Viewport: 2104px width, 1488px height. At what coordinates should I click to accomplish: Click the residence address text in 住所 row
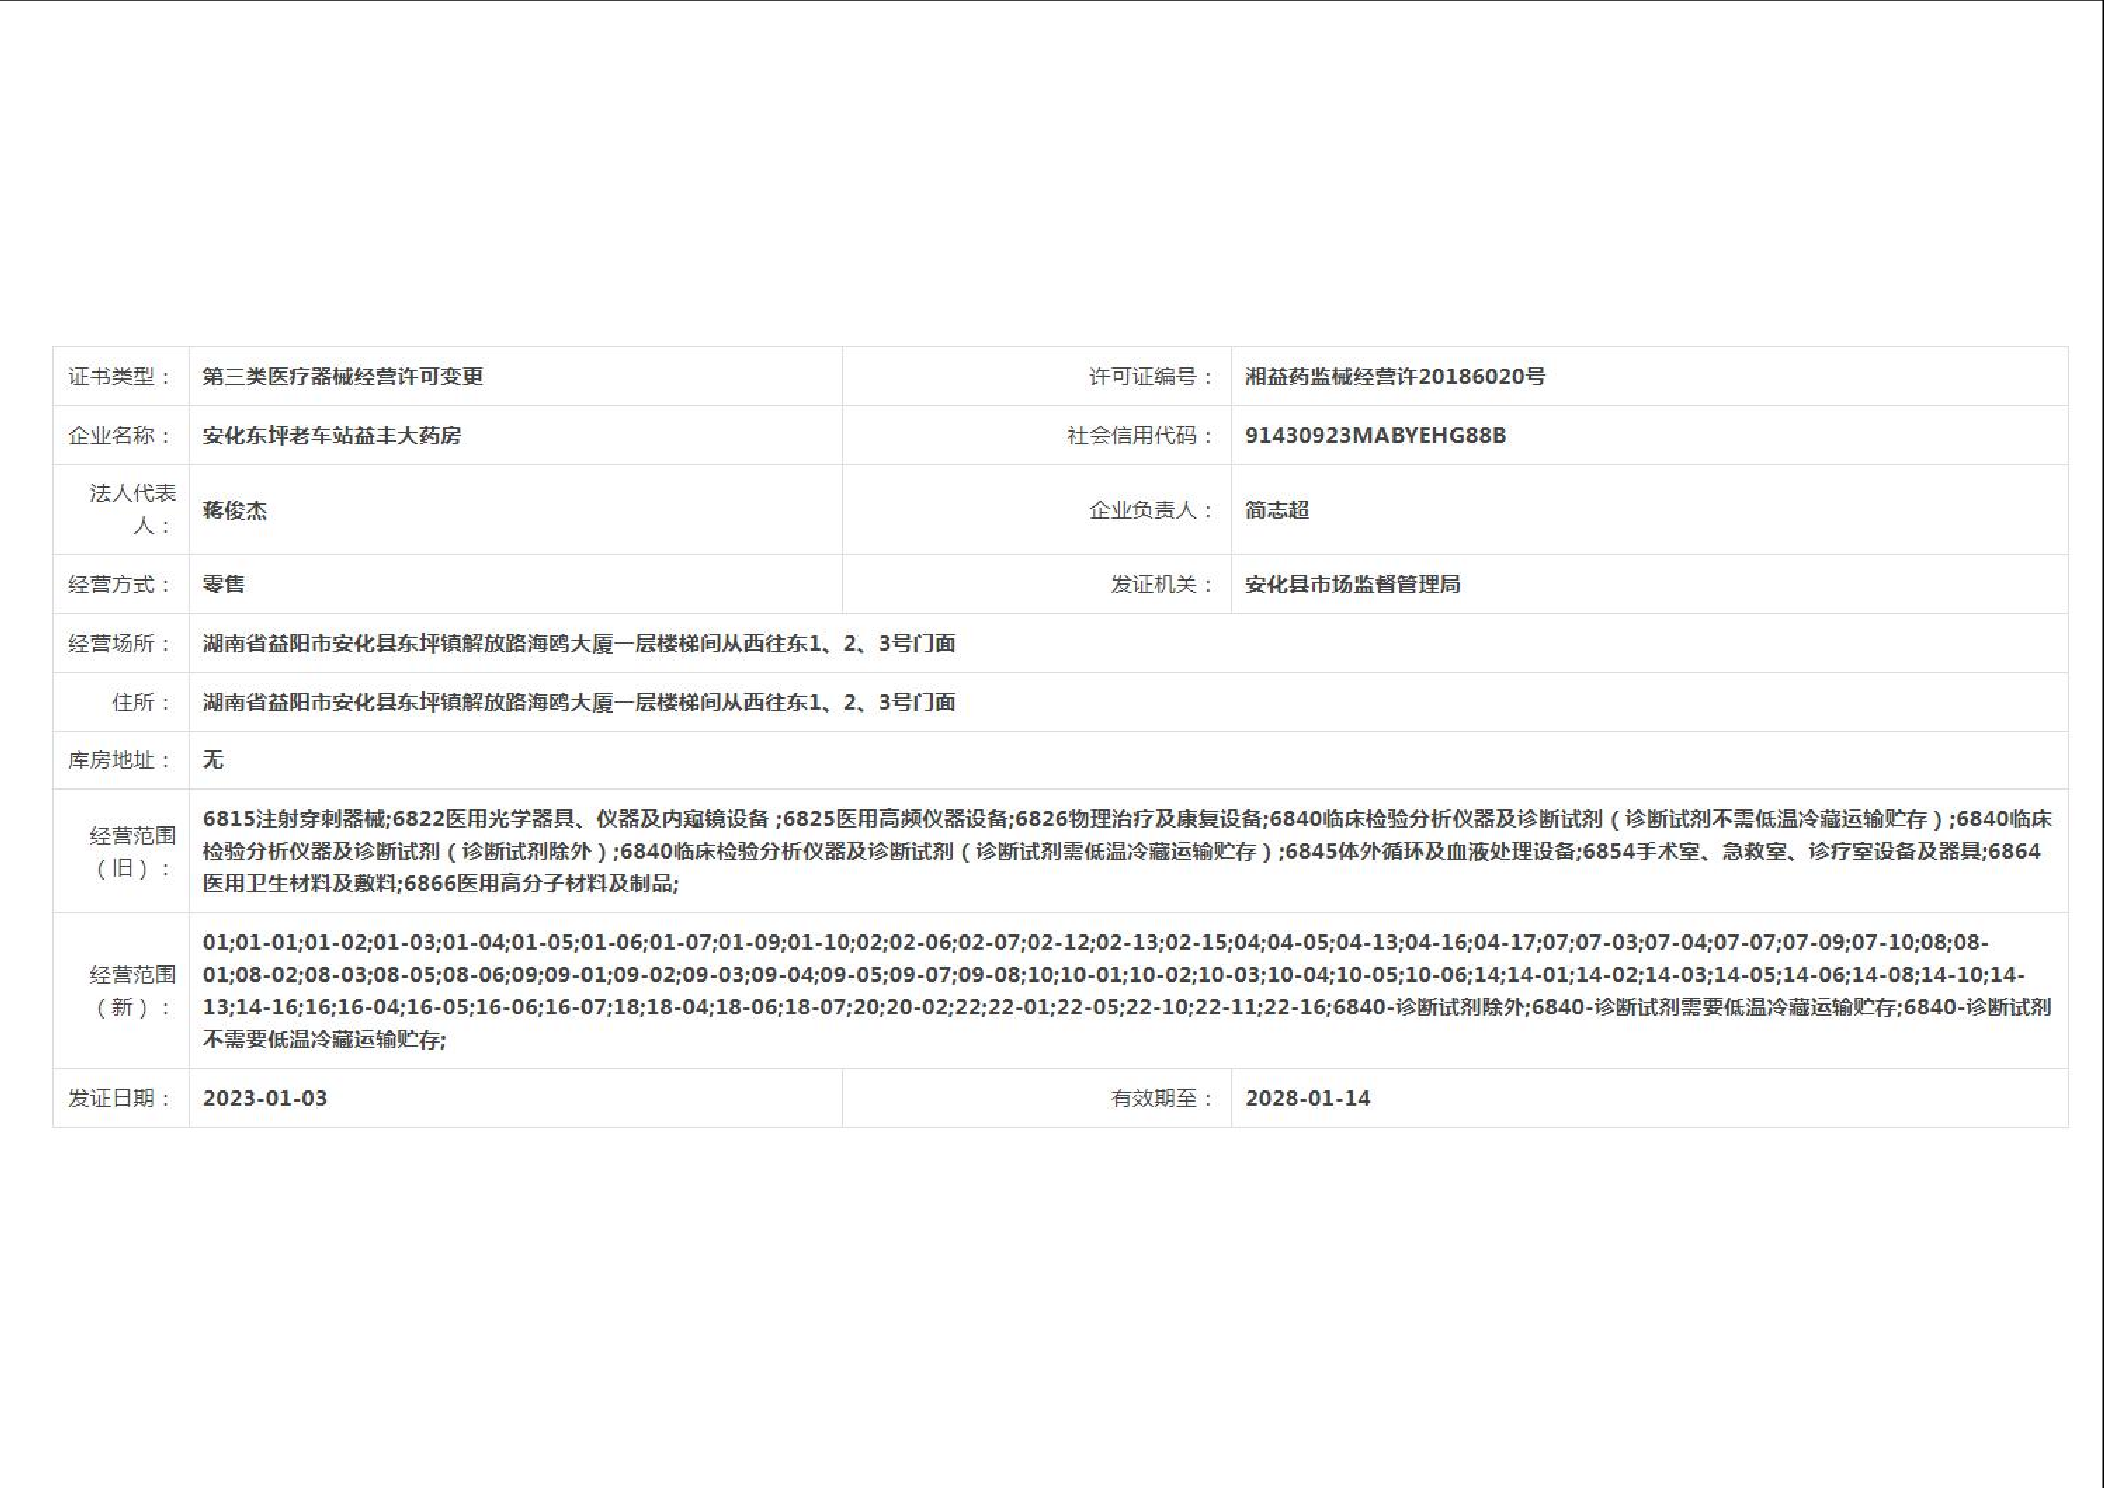click(578, 702)
